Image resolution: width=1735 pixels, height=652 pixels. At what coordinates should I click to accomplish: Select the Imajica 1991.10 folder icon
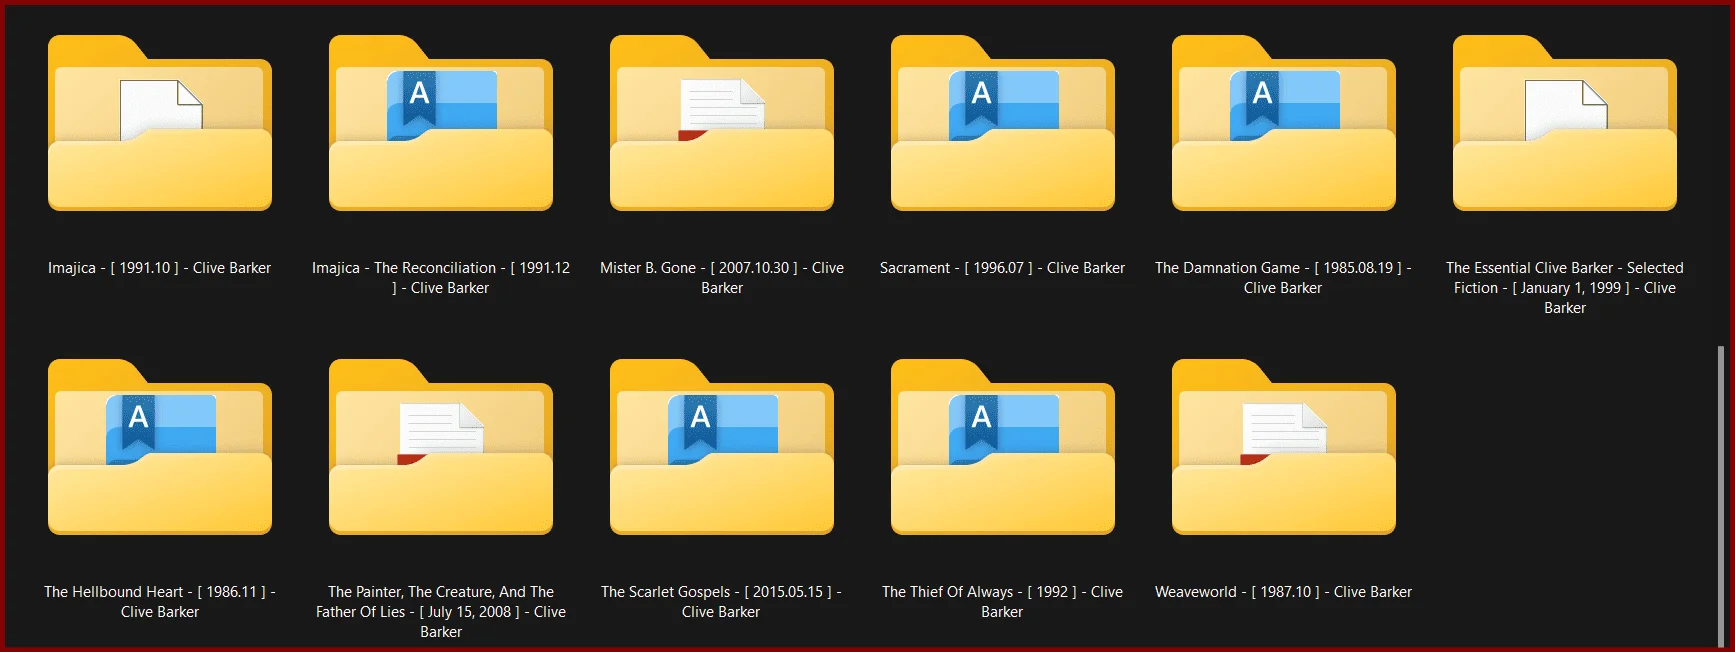(x=160, y=123)
